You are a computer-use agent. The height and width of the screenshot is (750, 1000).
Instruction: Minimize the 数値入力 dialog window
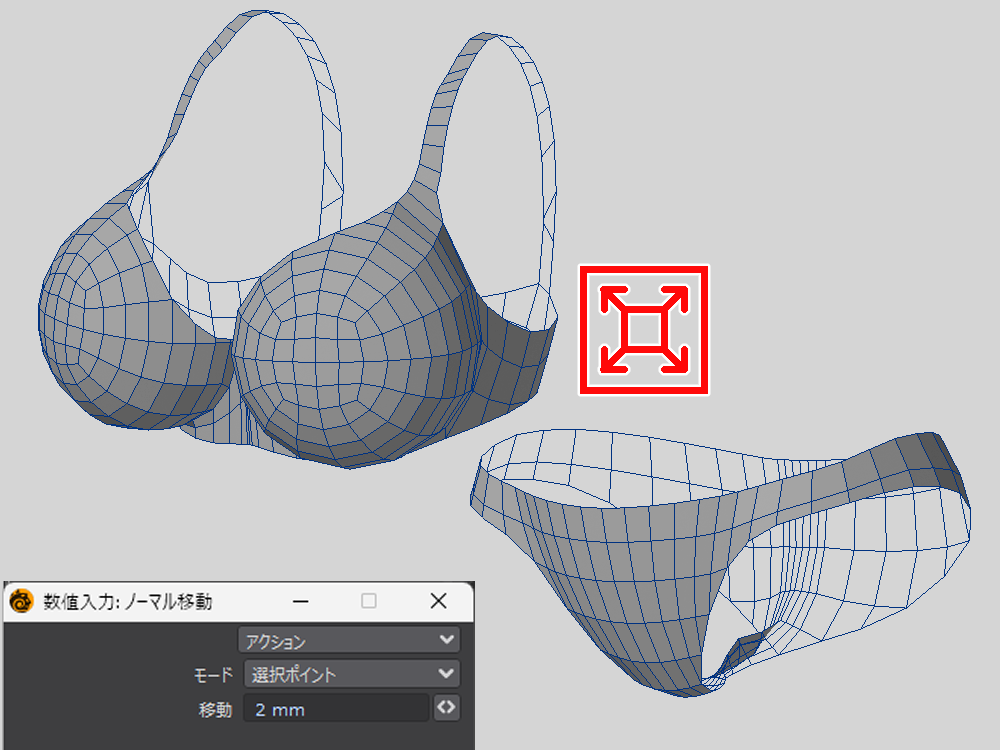(x=300, y=601)
